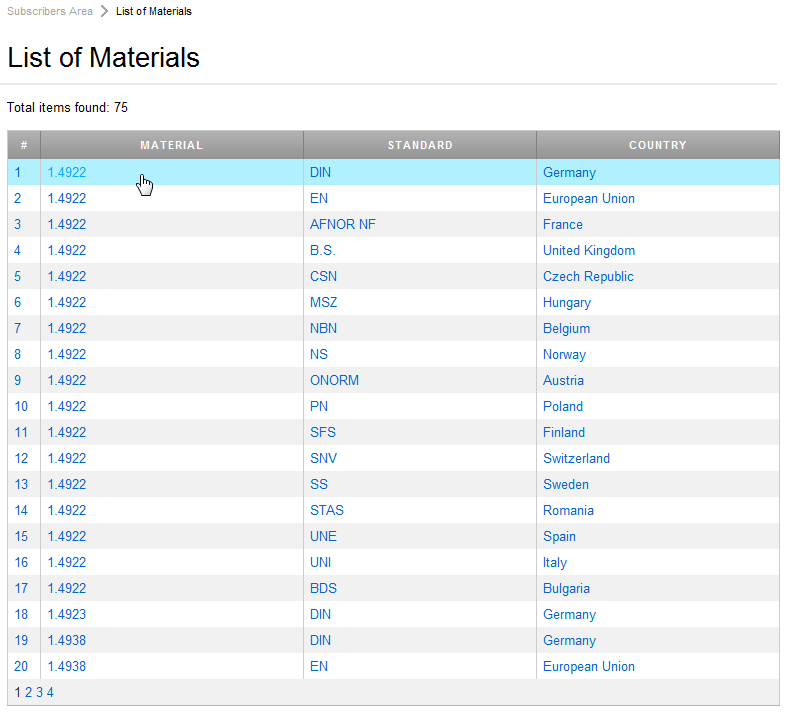787x714 pixels.
Task: Open the ONORM standard link
Action: [334, 380]
